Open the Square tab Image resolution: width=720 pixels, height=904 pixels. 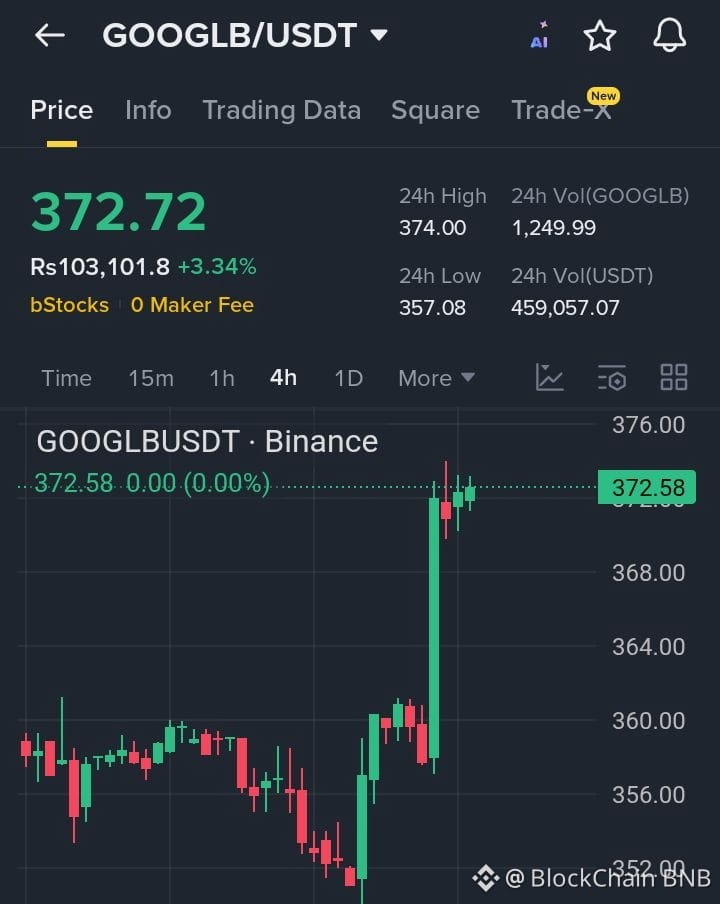(x=435, y=110)
